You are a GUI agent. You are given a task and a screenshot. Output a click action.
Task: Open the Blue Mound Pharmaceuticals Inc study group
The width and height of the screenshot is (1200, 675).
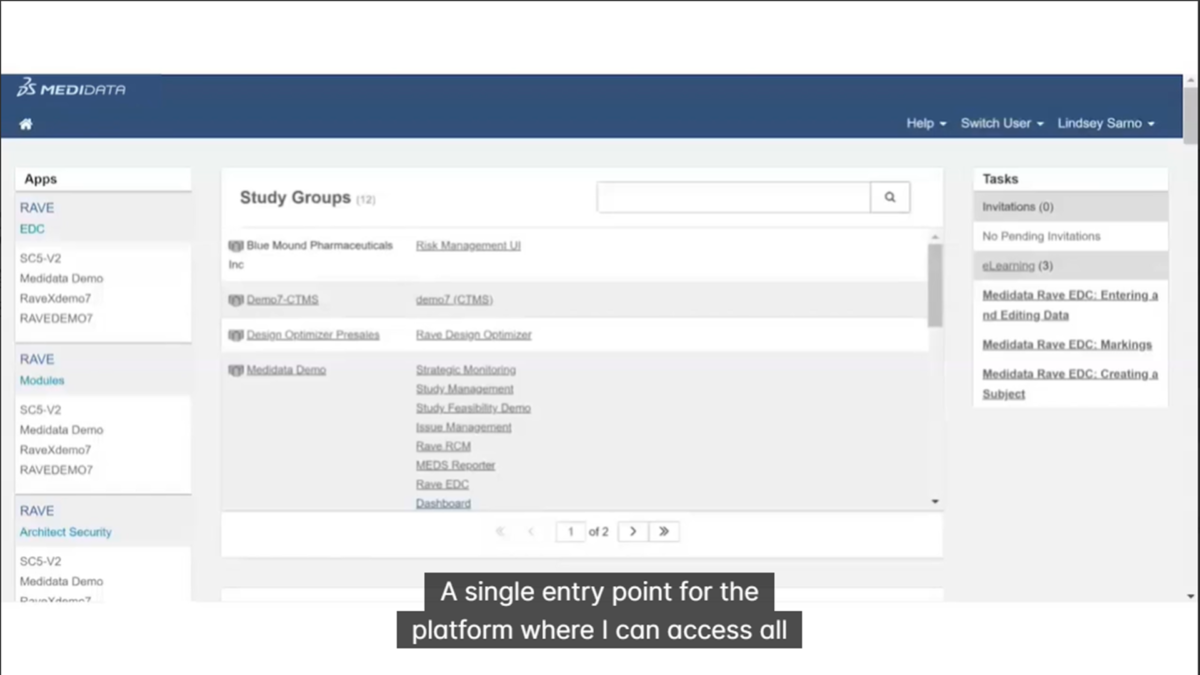311,255
